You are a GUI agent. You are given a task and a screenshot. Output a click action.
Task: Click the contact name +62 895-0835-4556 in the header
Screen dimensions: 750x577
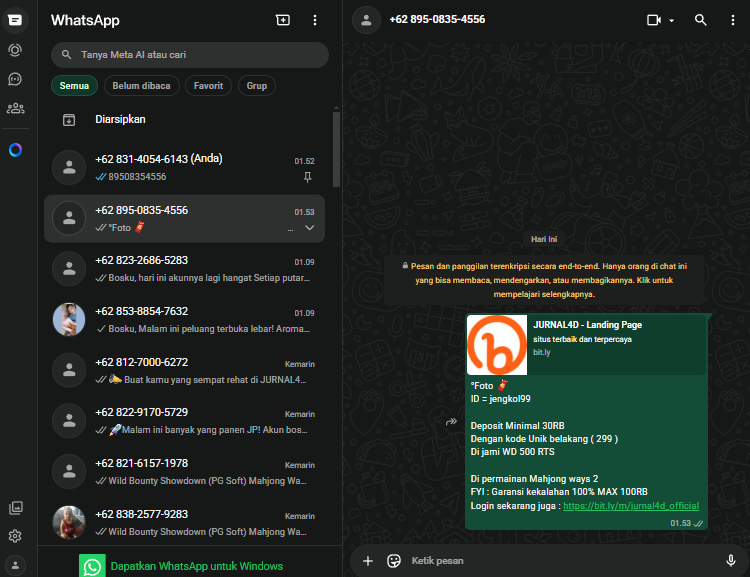click(x=437, y=20)
